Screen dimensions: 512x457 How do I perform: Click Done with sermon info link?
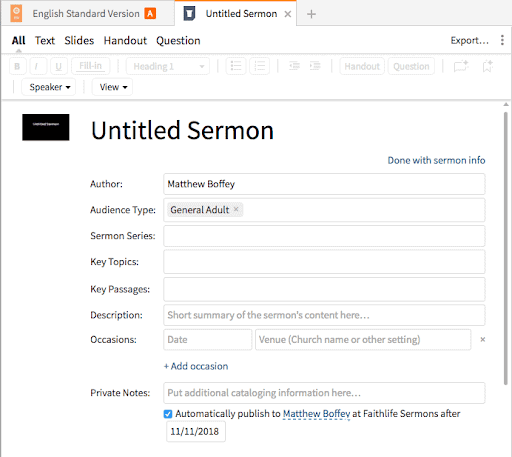tap(436, 160)
